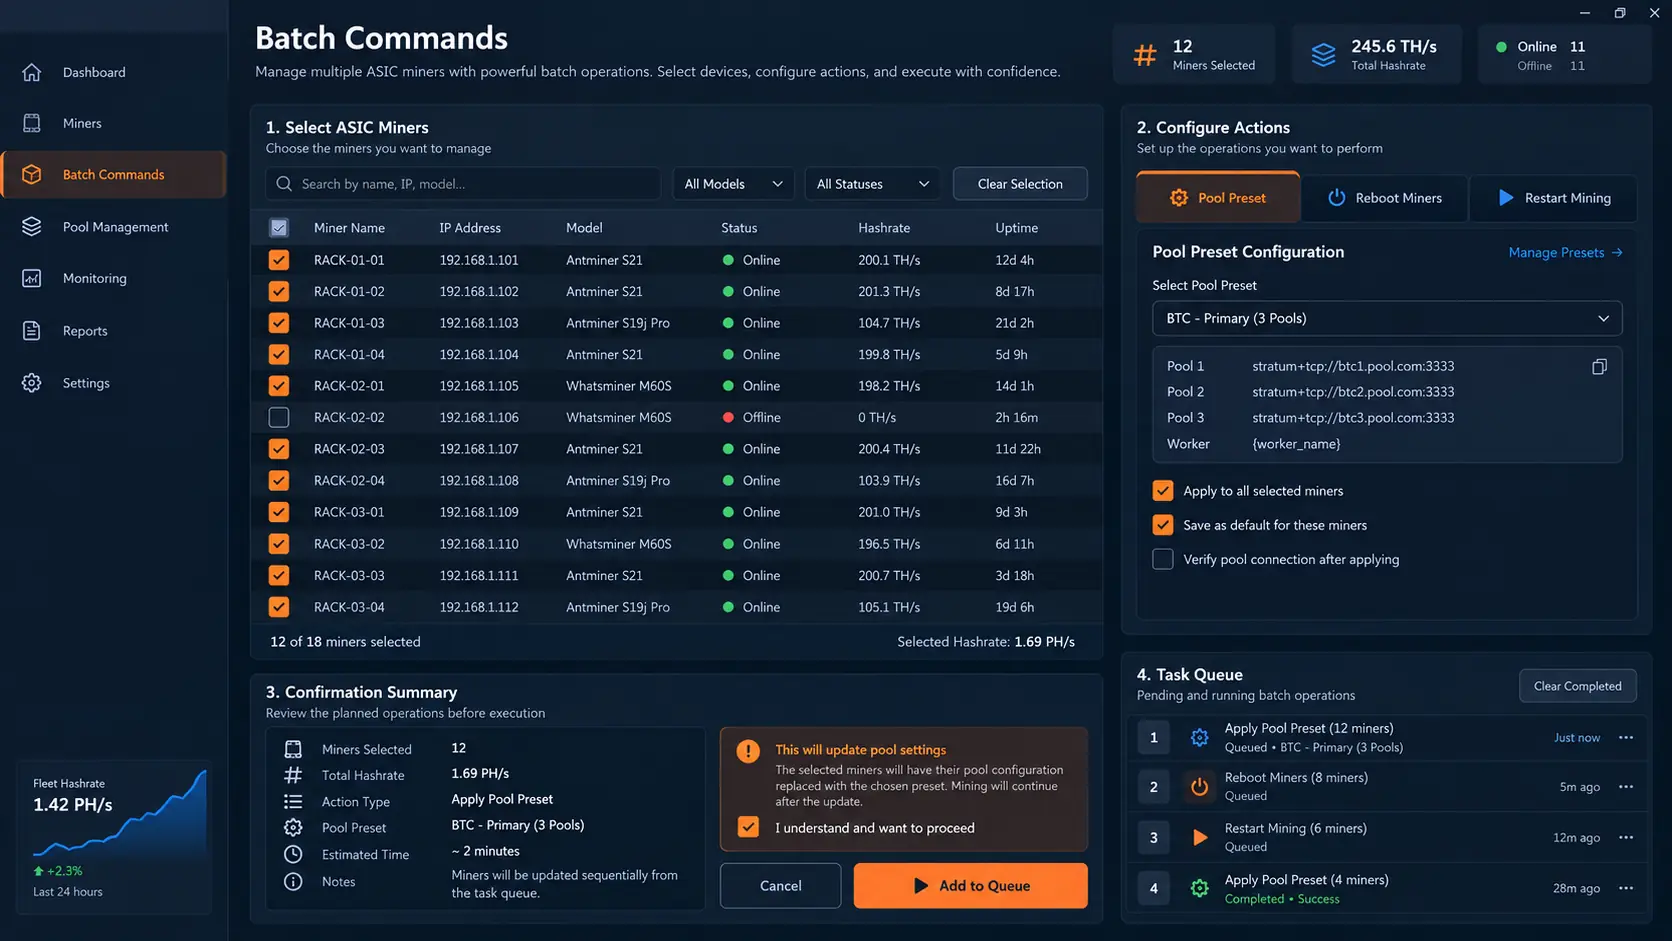Screen dimensions: 1672x941
Task: Click the 245.6 TH/s total hashrate value
Action: pyautogui.click(x=1394, y=46)
